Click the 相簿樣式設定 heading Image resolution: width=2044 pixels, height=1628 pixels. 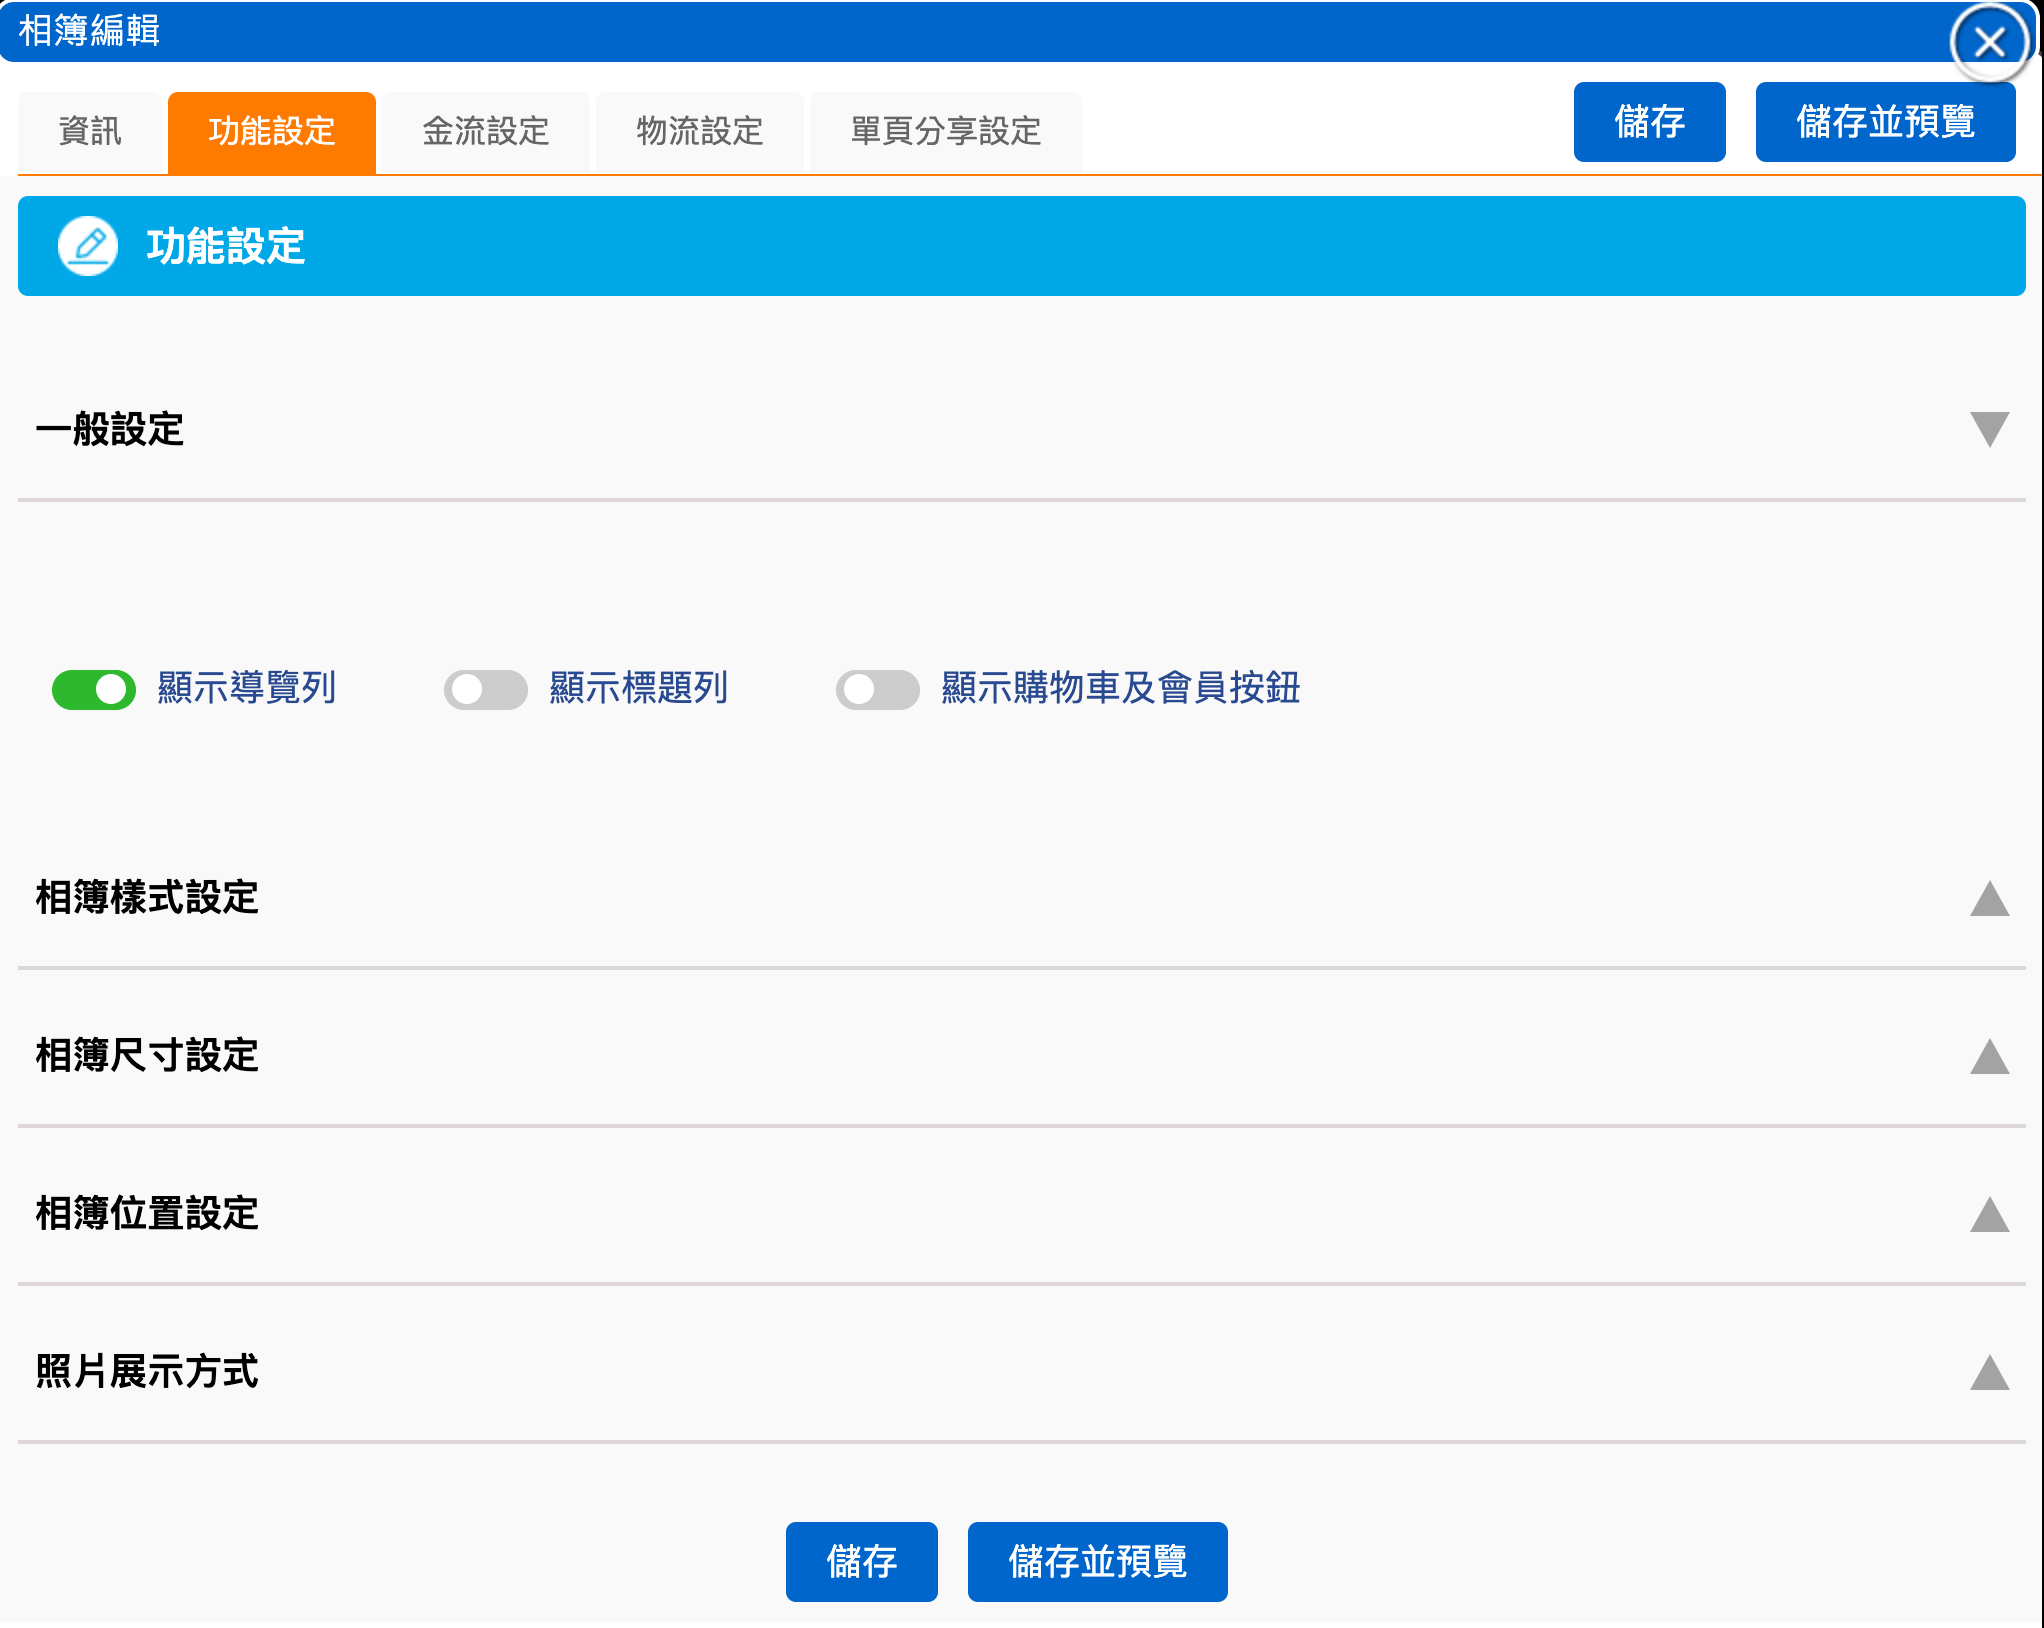pos(147,897)
